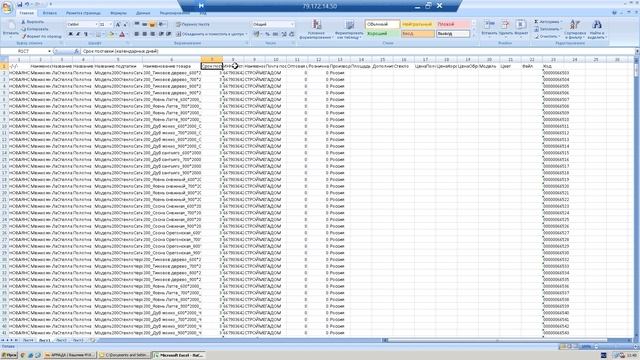Increase the font size
The width and height of the screenshot is (640, 360).
tap(118, 24)
